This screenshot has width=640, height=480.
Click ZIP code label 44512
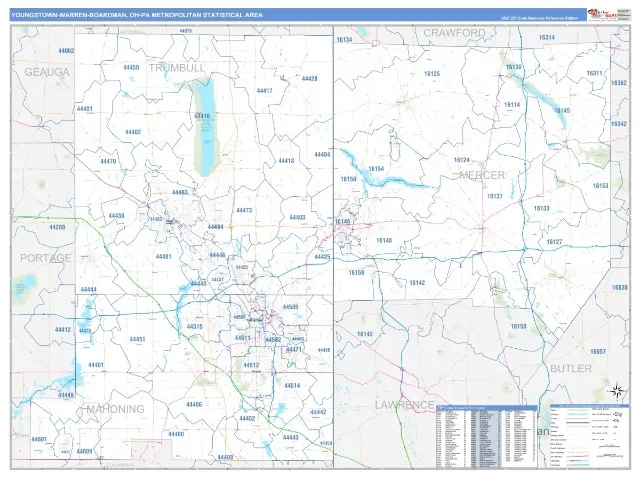point(251,365)
